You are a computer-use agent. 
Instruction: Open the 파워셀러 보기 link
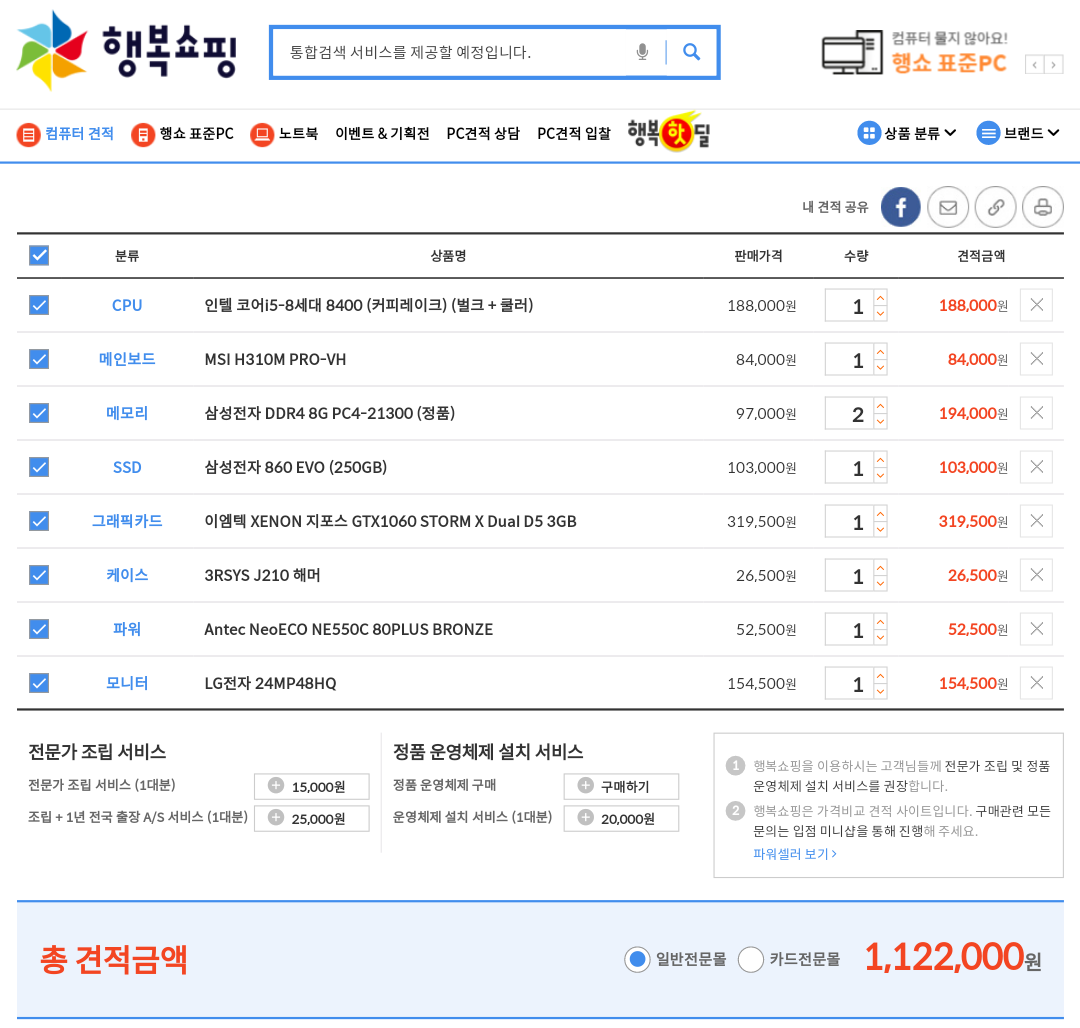(x=795, y=854)
